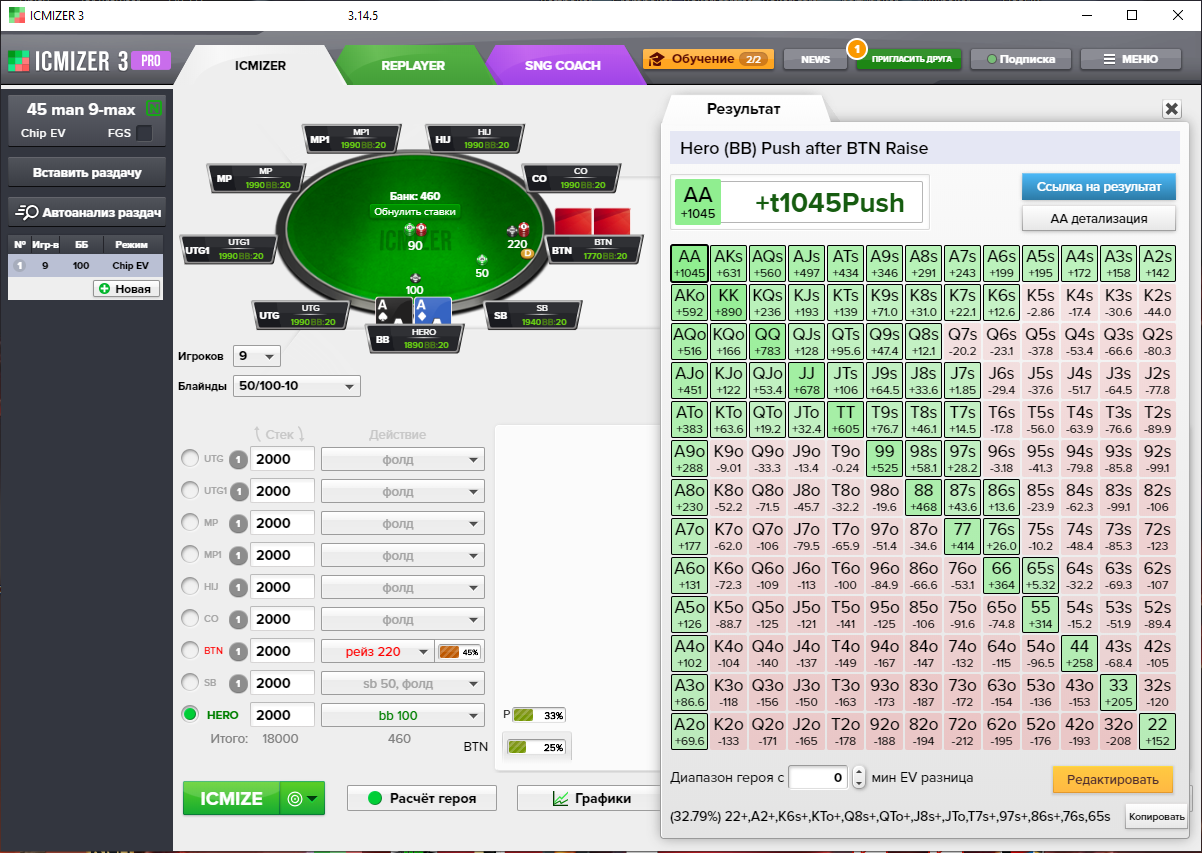The image size is (1202, 853).
Task: Open the Графики charts button
Action: point(588,798)
